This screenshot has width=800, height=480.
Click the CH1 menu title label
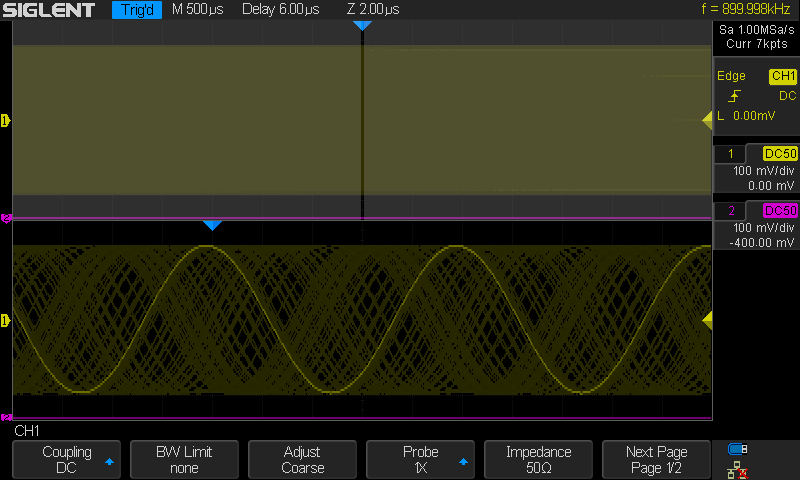point(27,430)
